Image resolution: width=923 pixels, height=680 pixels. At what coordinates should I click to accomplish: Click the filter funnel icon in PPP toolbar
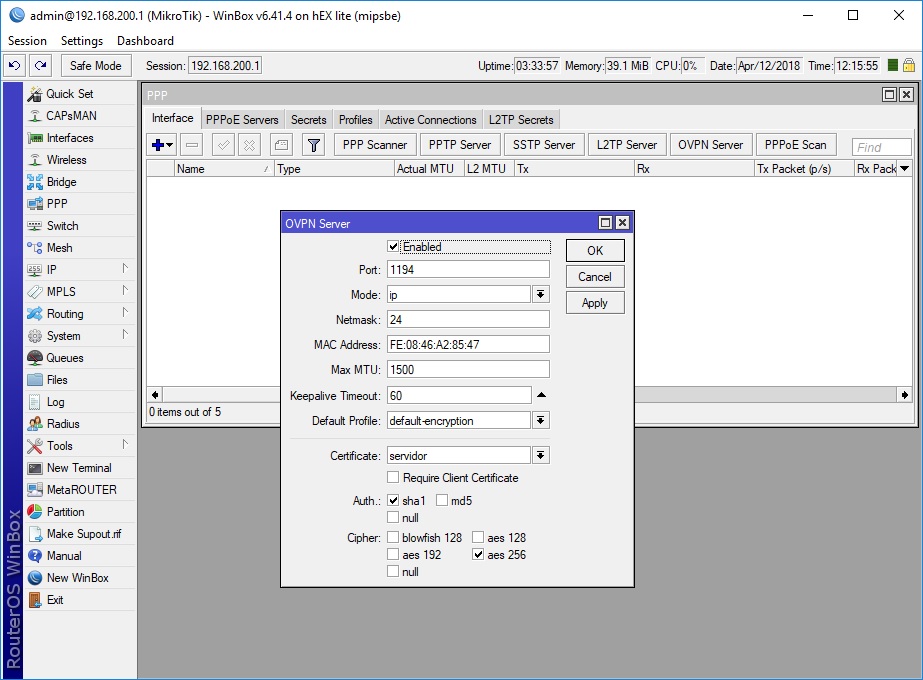(x=314, y=145)
